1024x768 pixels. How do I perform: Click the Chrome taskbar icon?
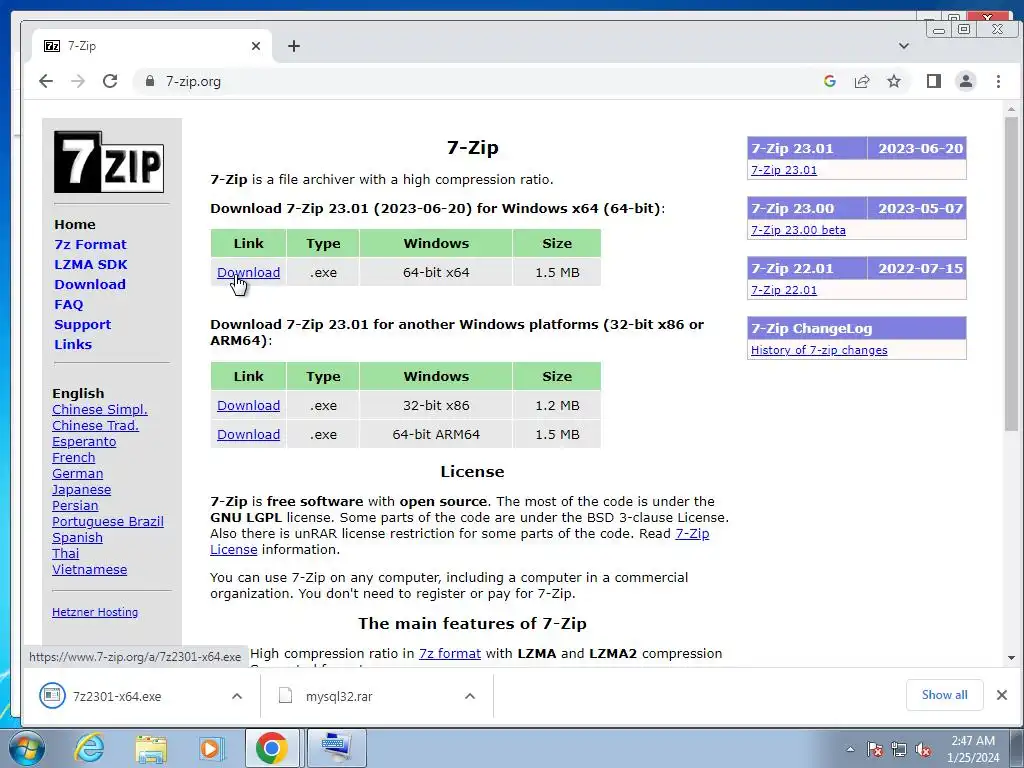pyautogui.click(x=272, y=748)
